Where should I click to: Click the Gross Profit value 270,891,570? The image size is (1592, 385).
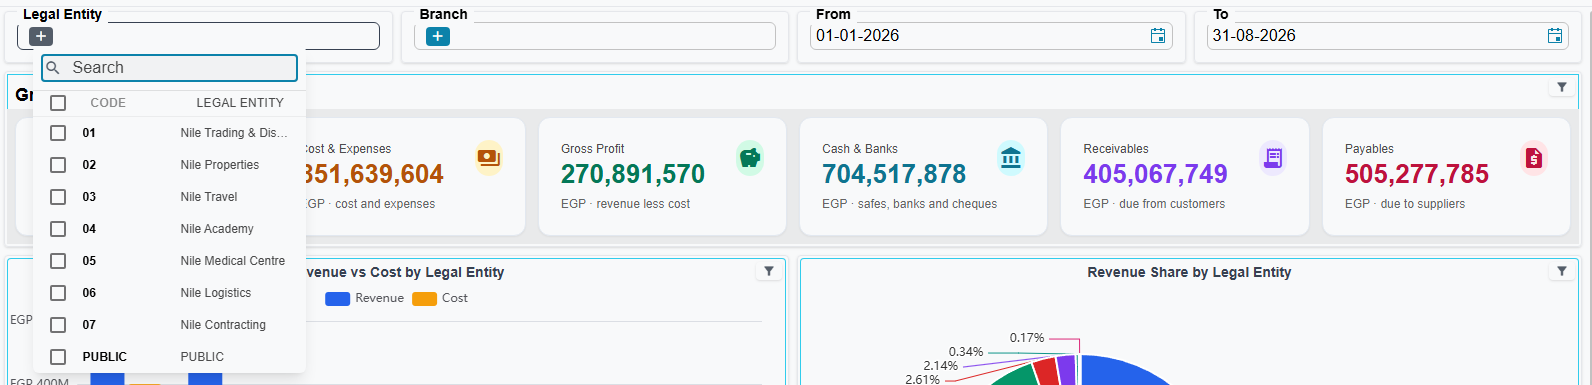click(633, 174)
